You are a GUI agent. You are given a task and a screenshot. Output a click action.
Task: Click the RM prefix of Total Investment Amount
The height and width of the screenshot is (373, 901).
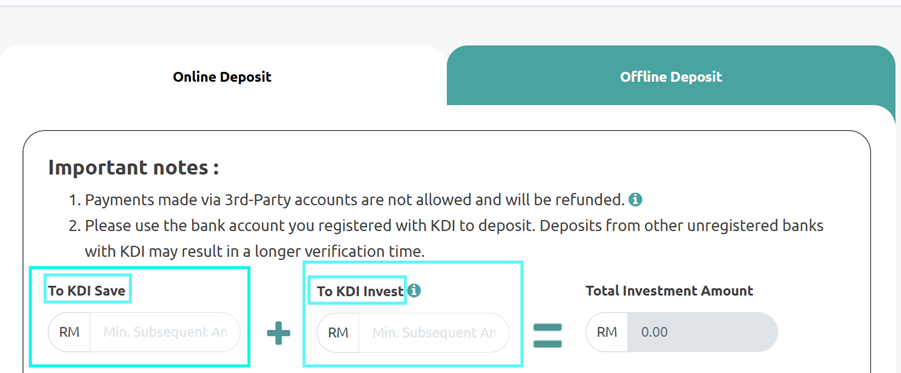click(x=607, y=332)
